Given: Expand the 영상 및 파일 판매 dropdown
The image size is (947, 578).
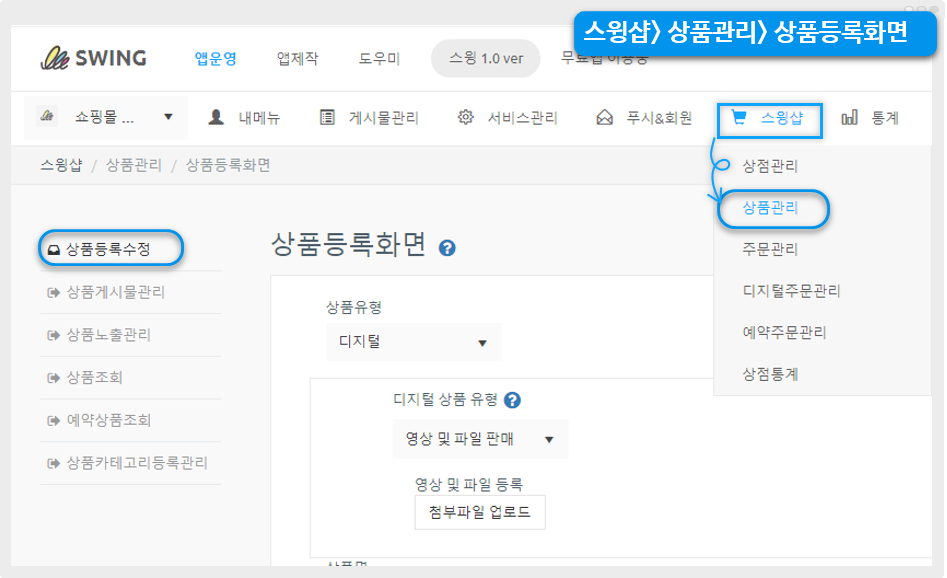Looking at the screenshot, I should pos(480,439).
